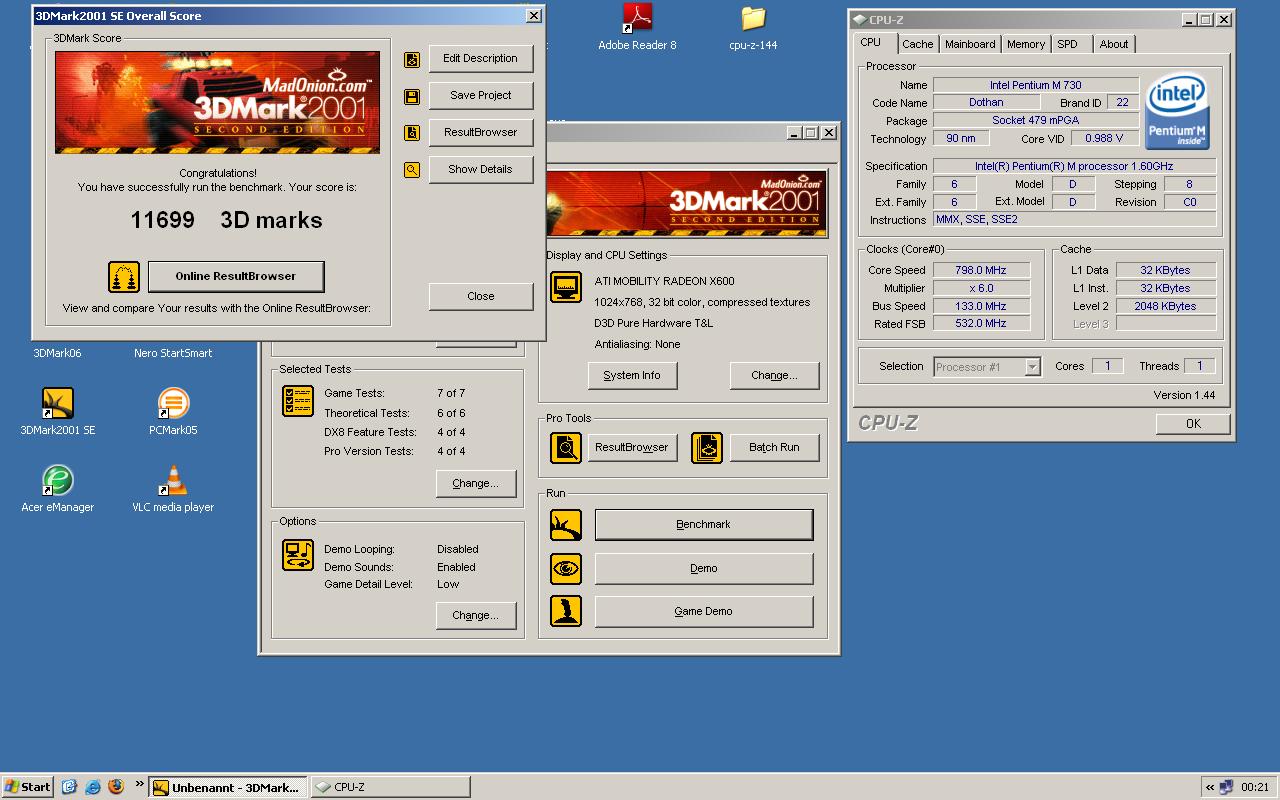This screenshot has height=800, width=1280.
Task: Click the Batch Run icon
Action: (707, 447)
